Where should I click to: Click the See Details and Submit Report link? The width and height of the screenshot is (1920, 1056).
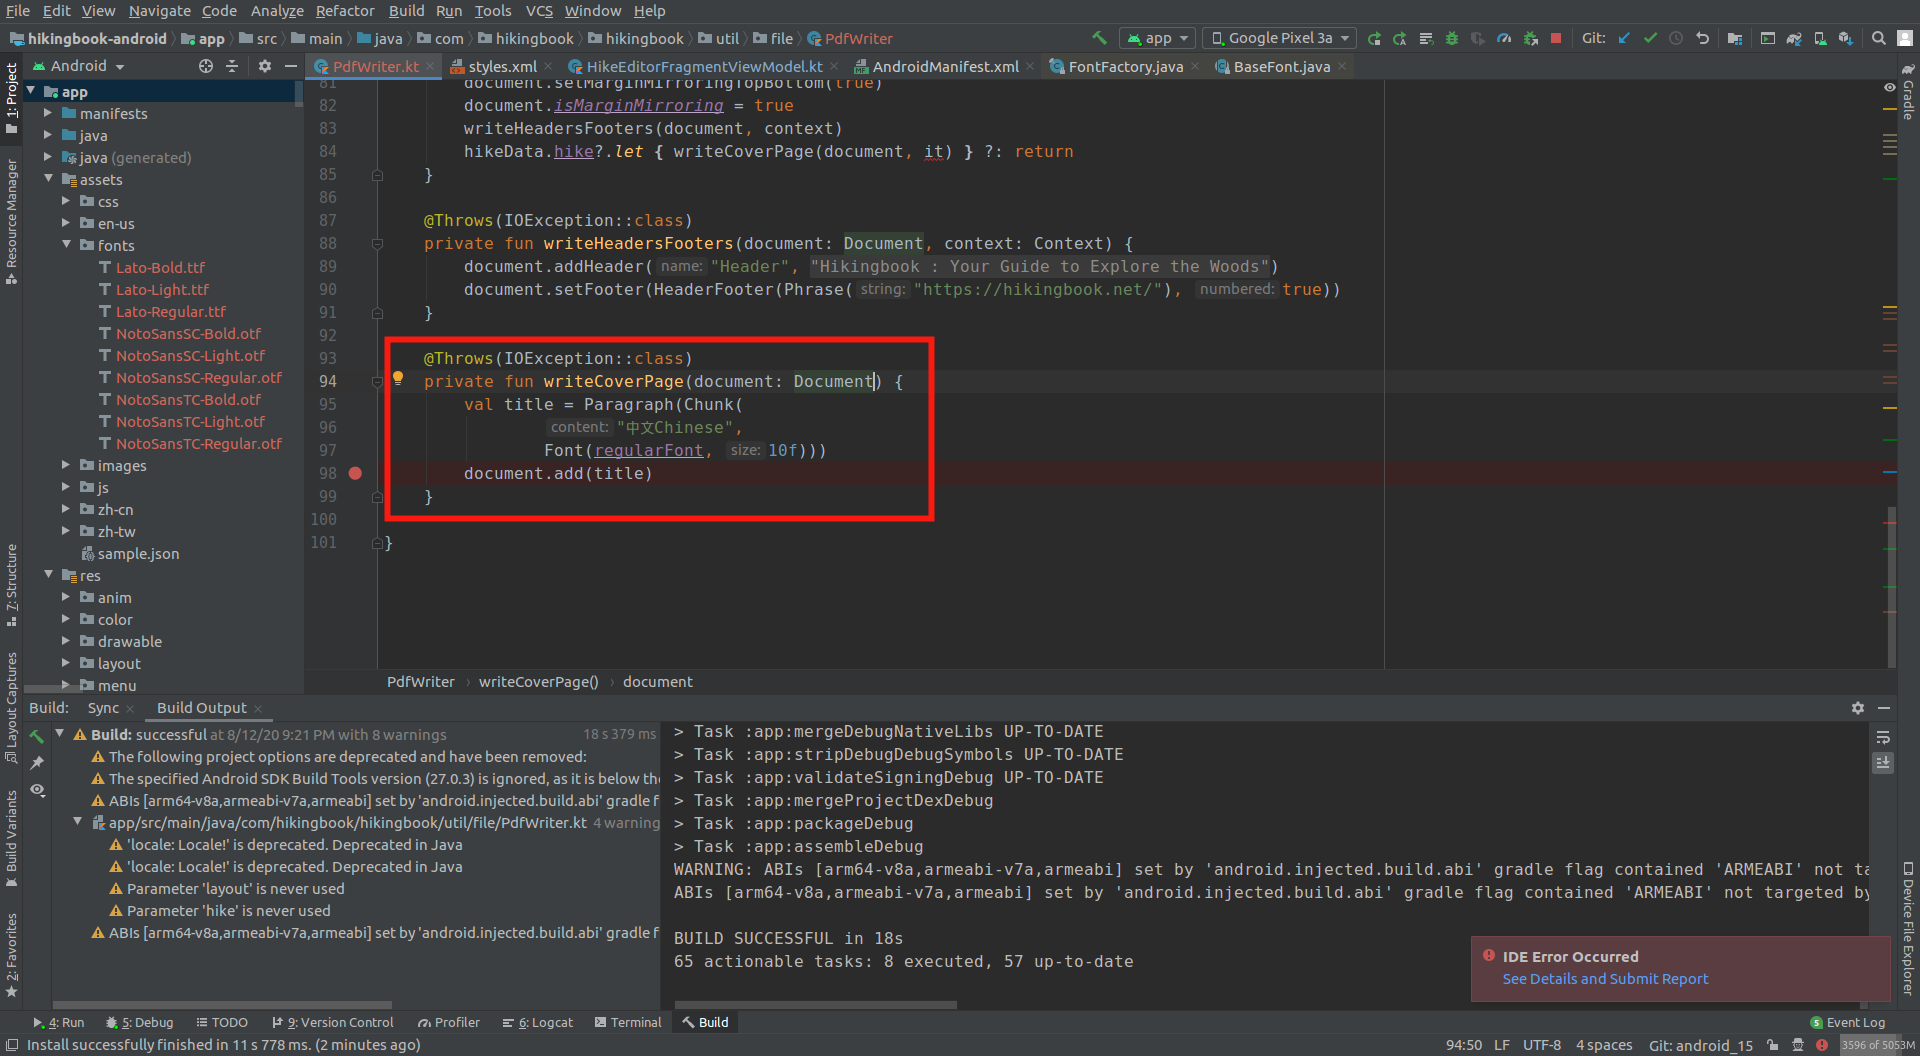click(x=1605, y=979)
